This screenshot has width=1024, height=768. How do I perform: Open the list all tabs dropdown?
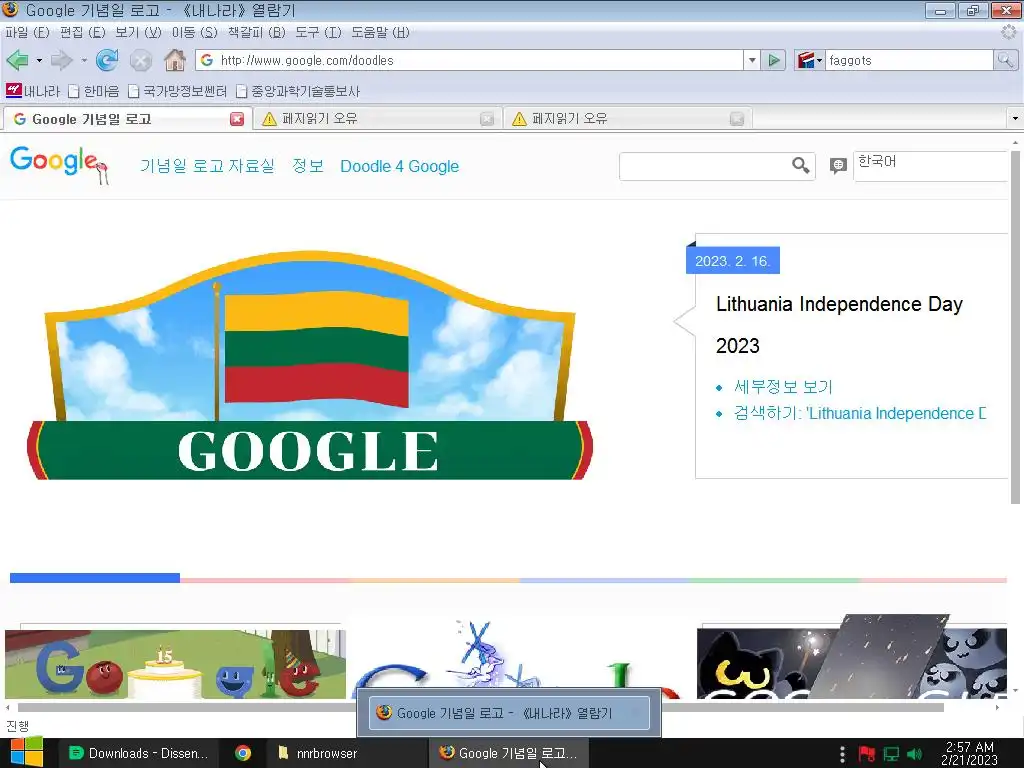(1015, 119)
